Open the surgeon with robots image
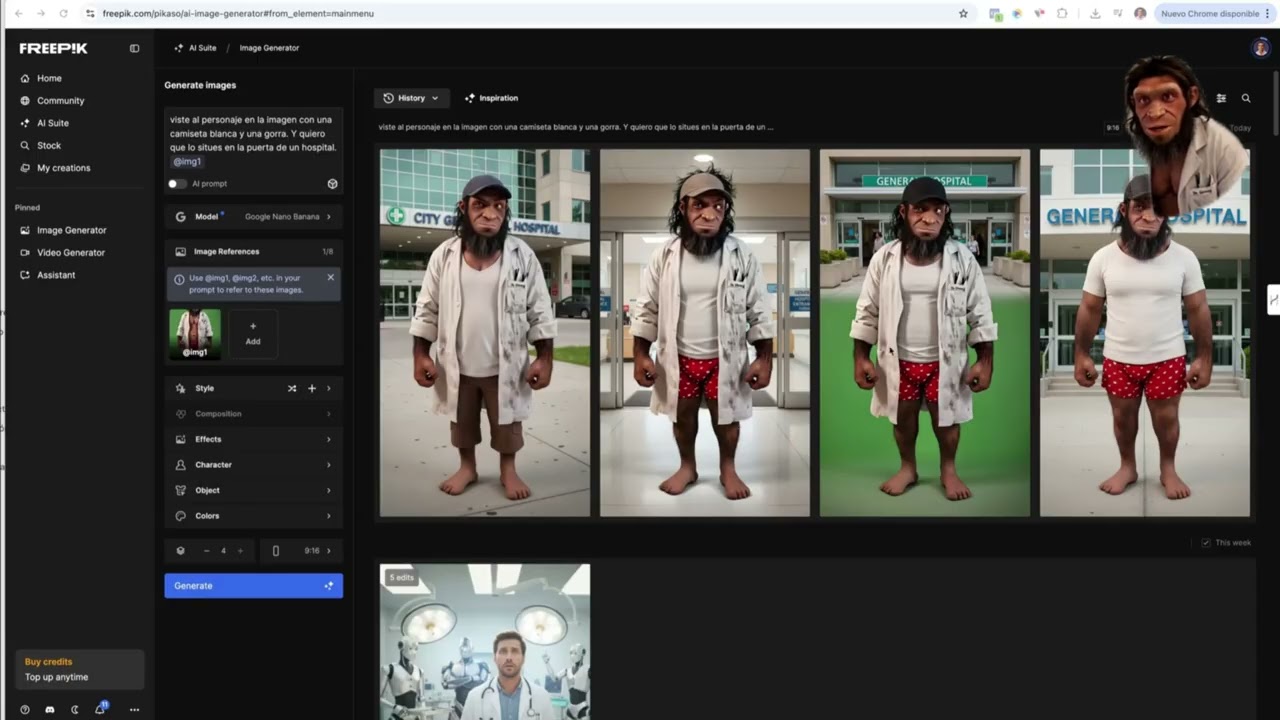The width and height of the screenshot is (1280, 720). [x=485, y=642]
